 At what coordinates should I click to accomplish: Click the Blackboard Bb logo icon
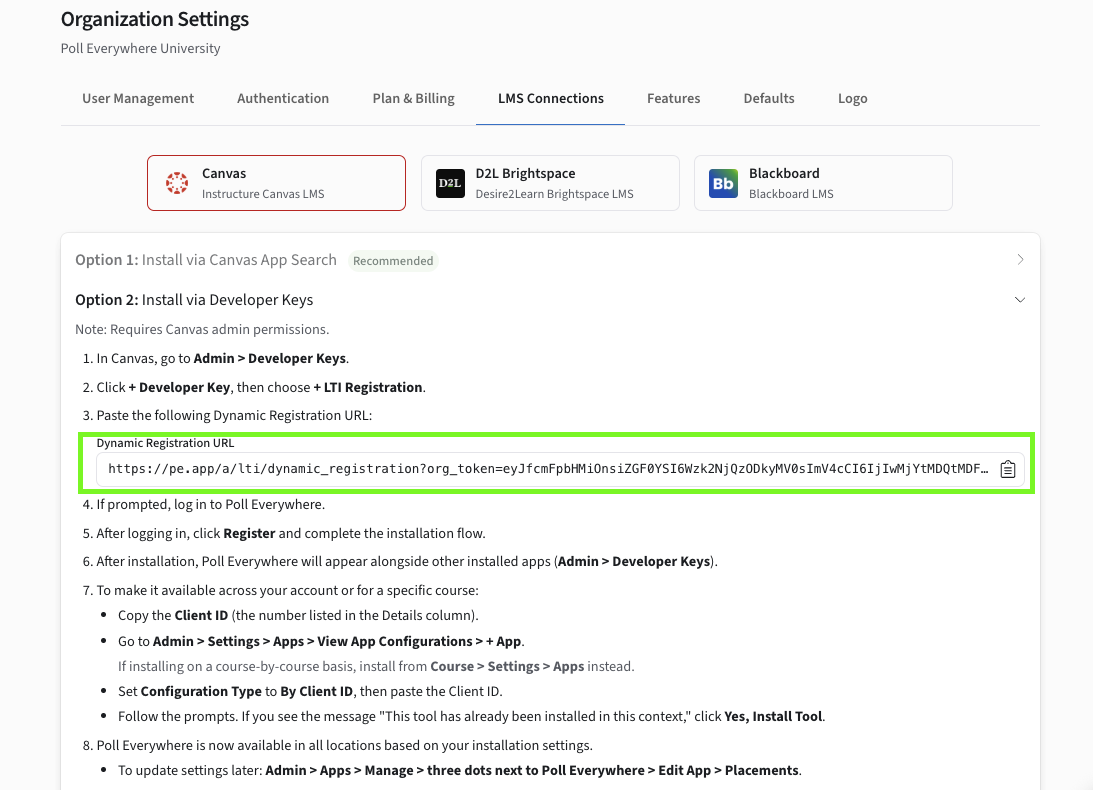tap(724, 183)
